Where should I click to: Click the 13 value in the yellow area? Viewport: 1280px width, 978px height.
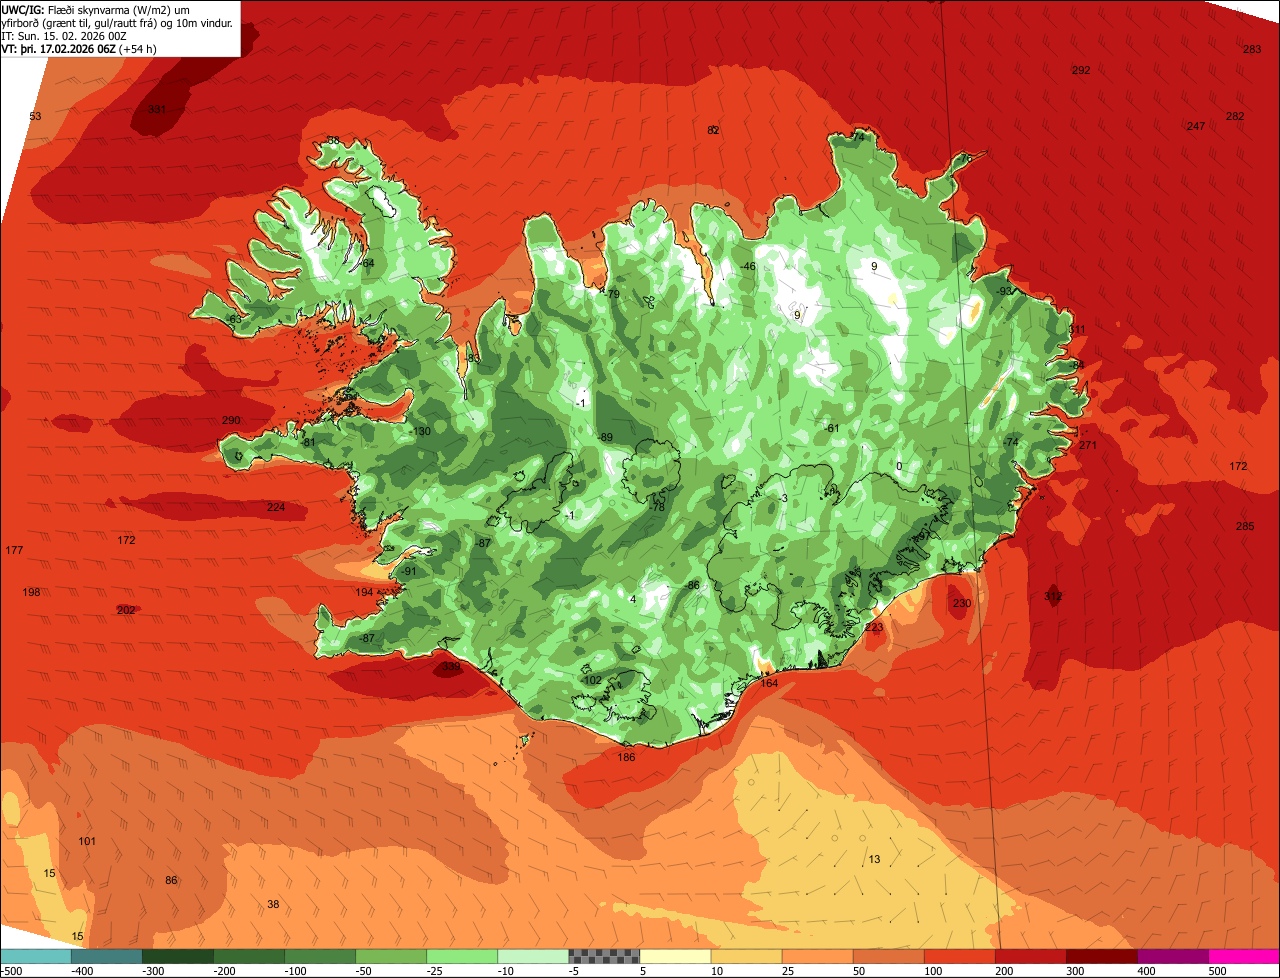[x=874, y=860]
